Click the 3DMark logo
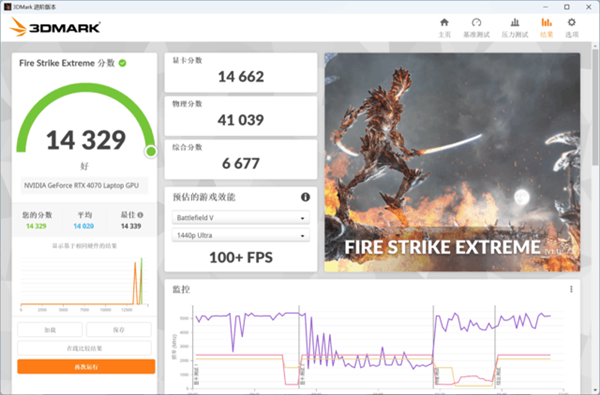This screenshot has height=395, width=600. coord(55,28)
